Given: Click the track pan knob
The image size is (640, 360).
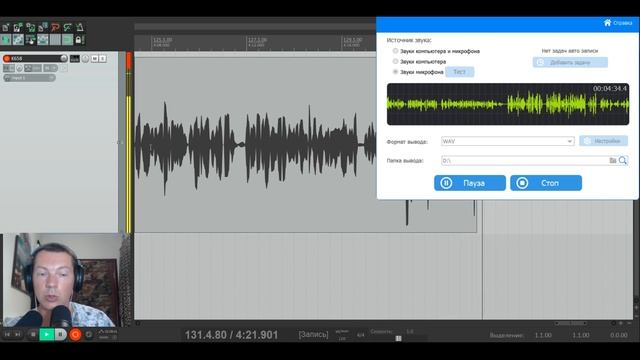Looking at the screenshot, I should [x=85, y=58].
